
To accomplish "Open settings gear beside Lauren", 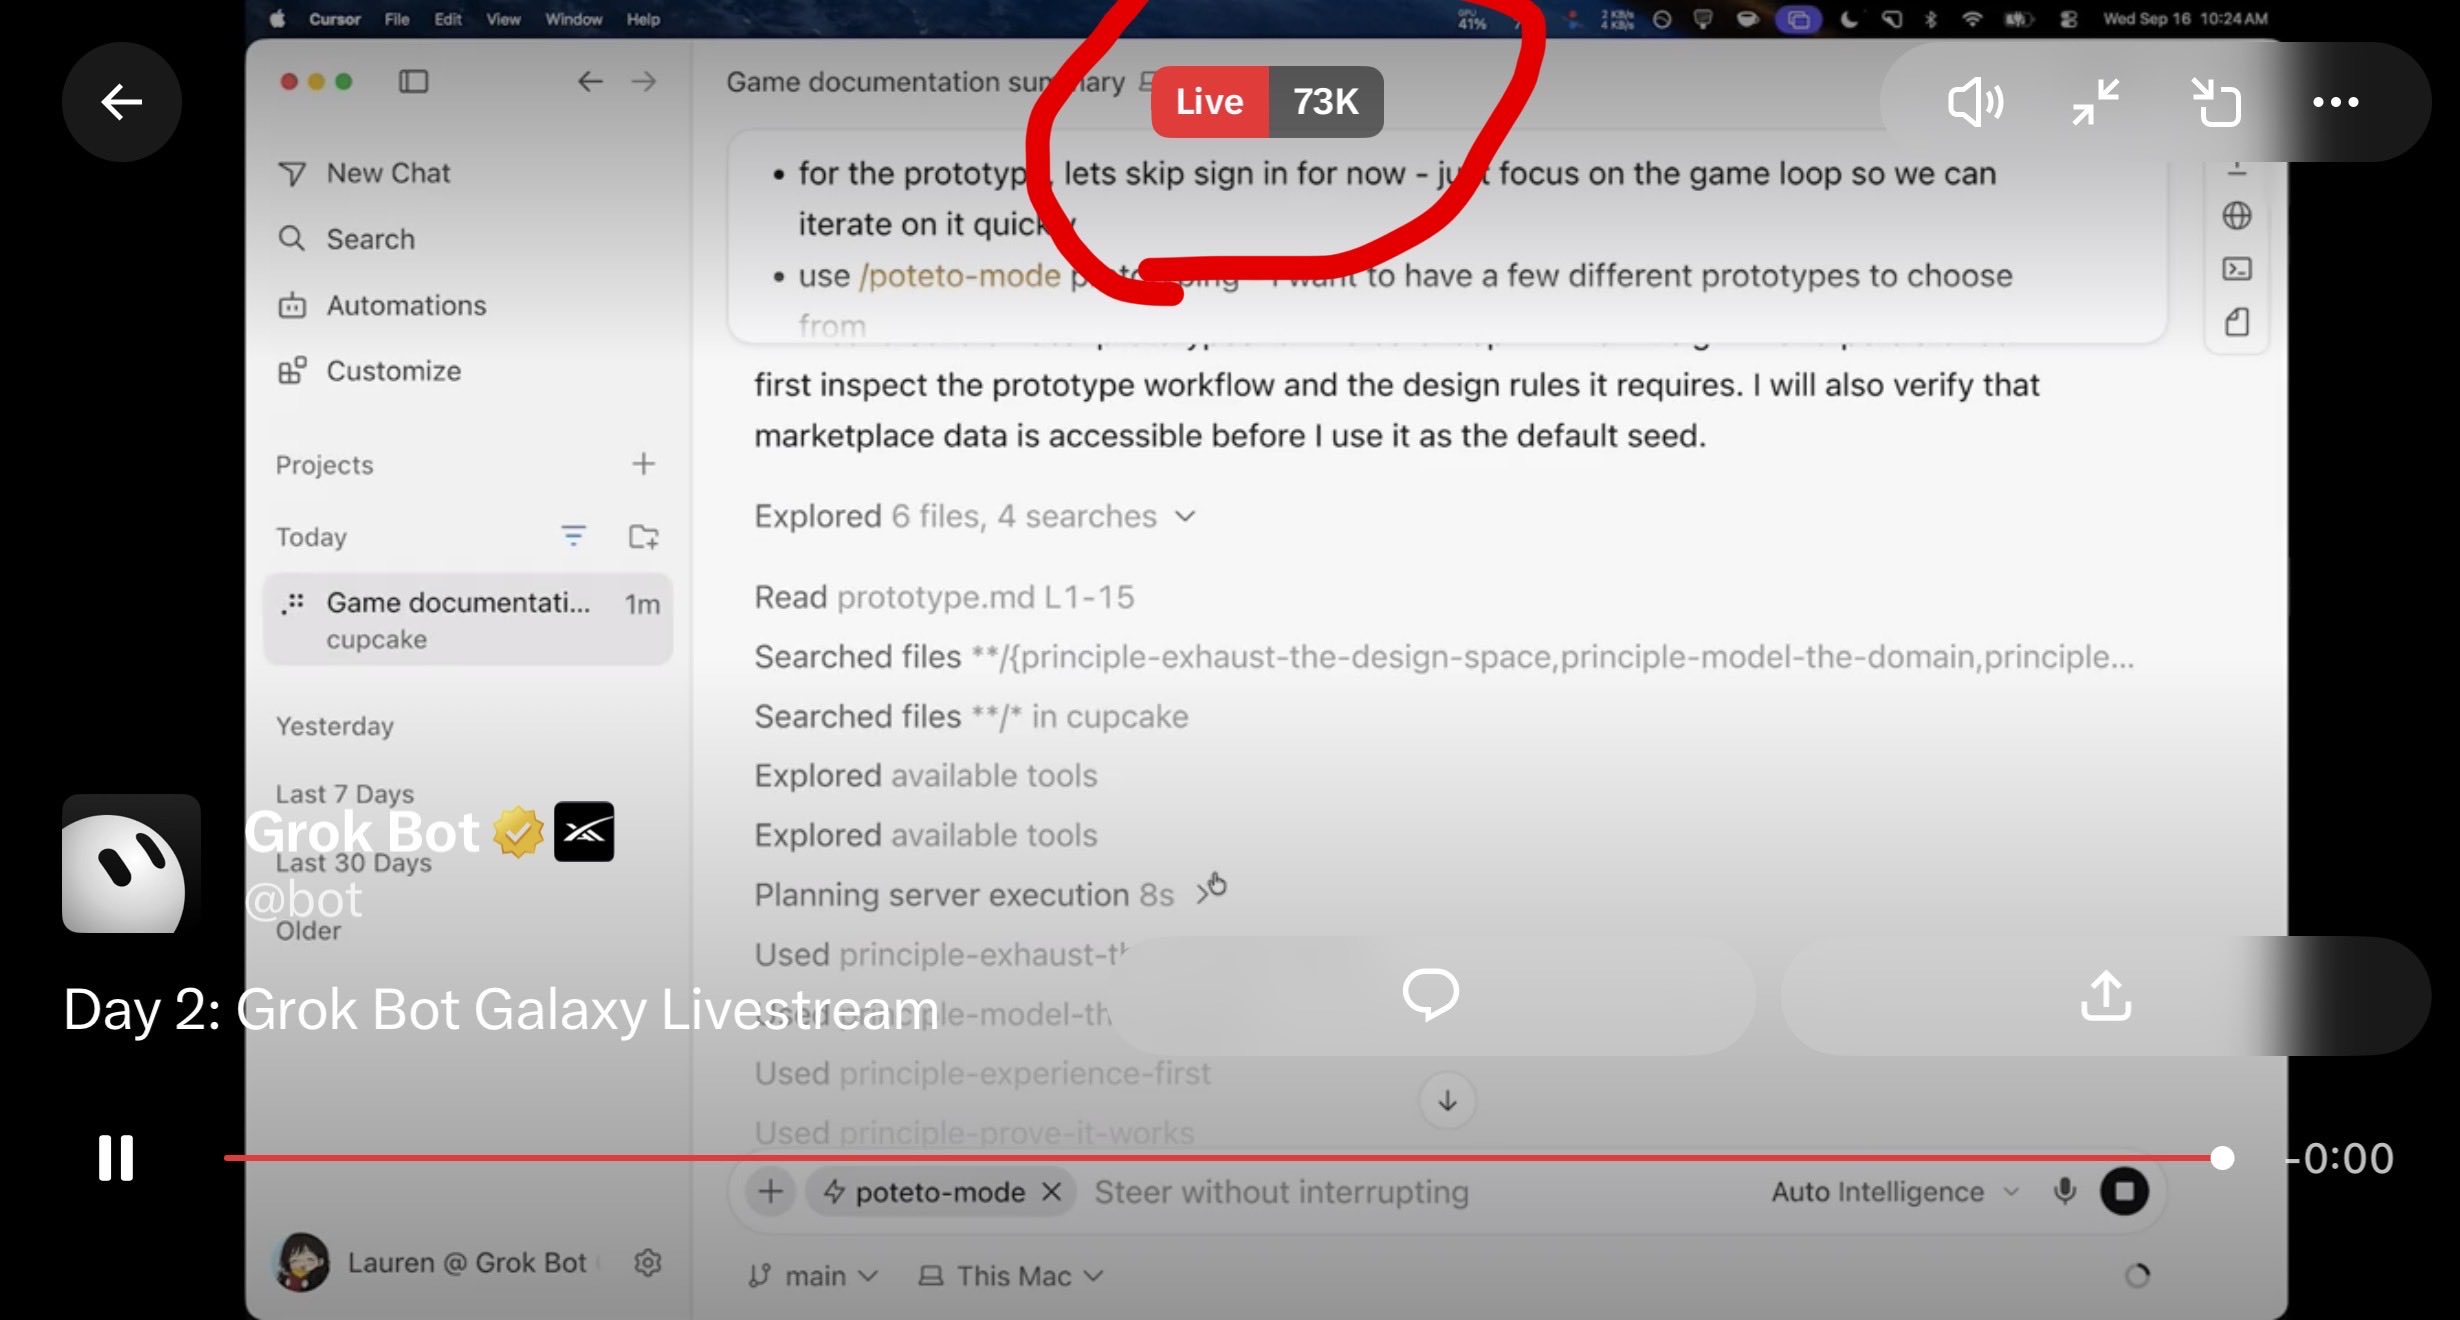I will click(648, 1263).
